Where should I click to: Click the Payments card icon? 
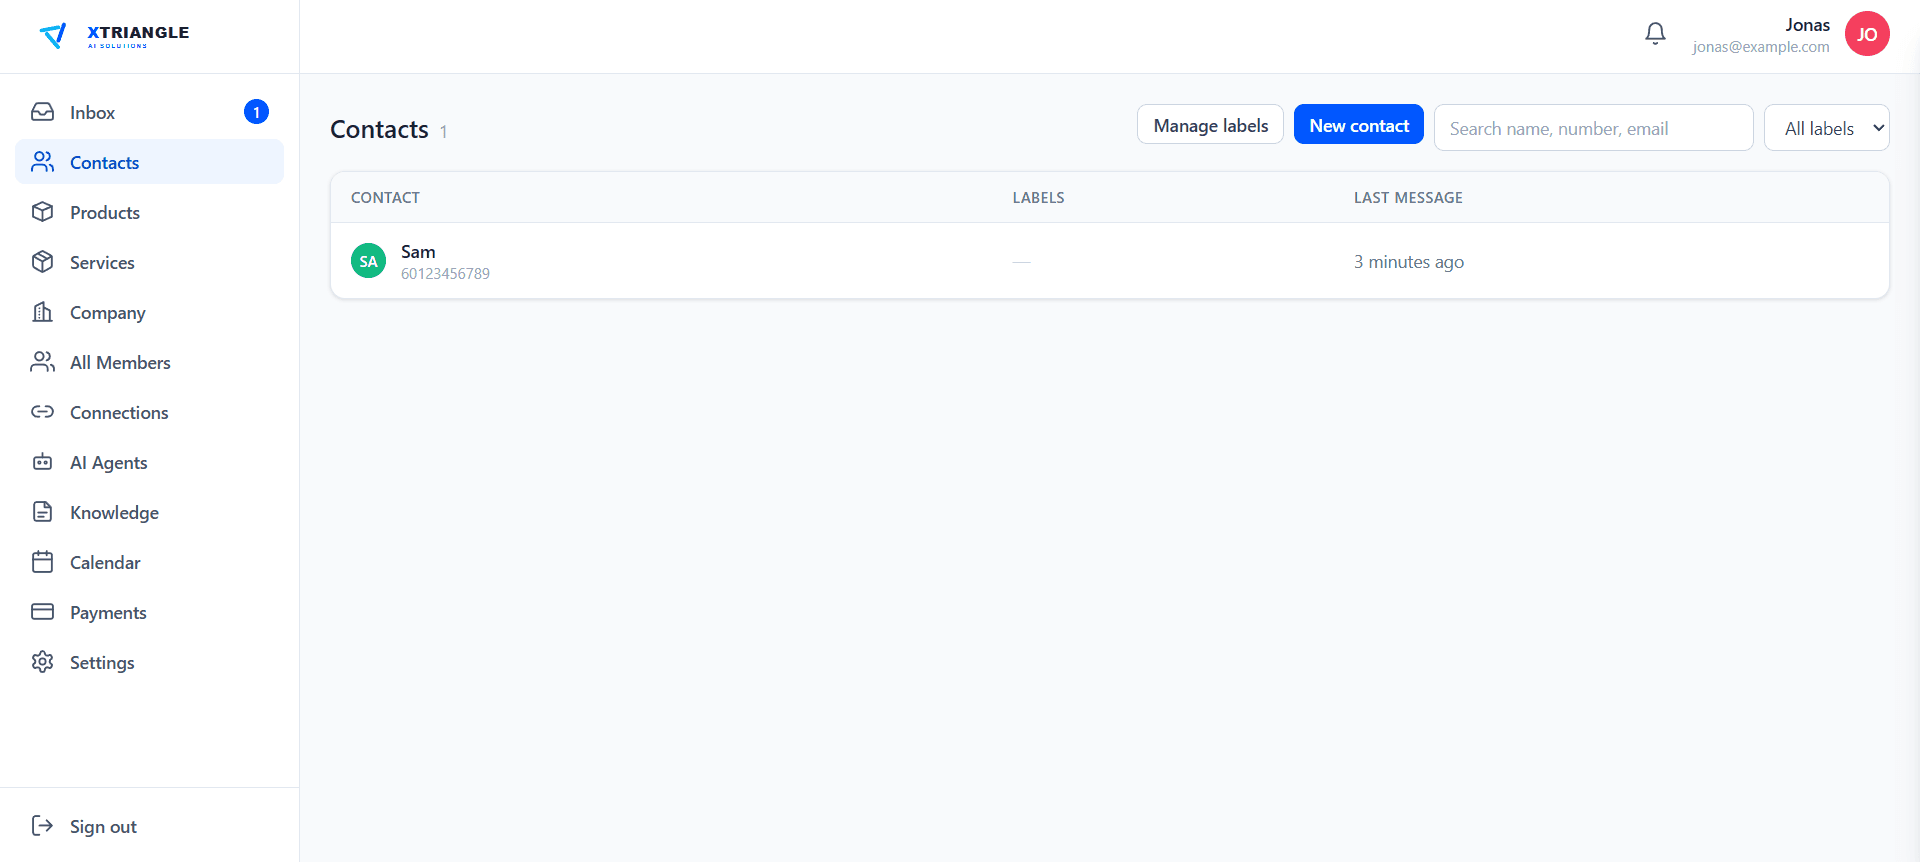(42, 612)
